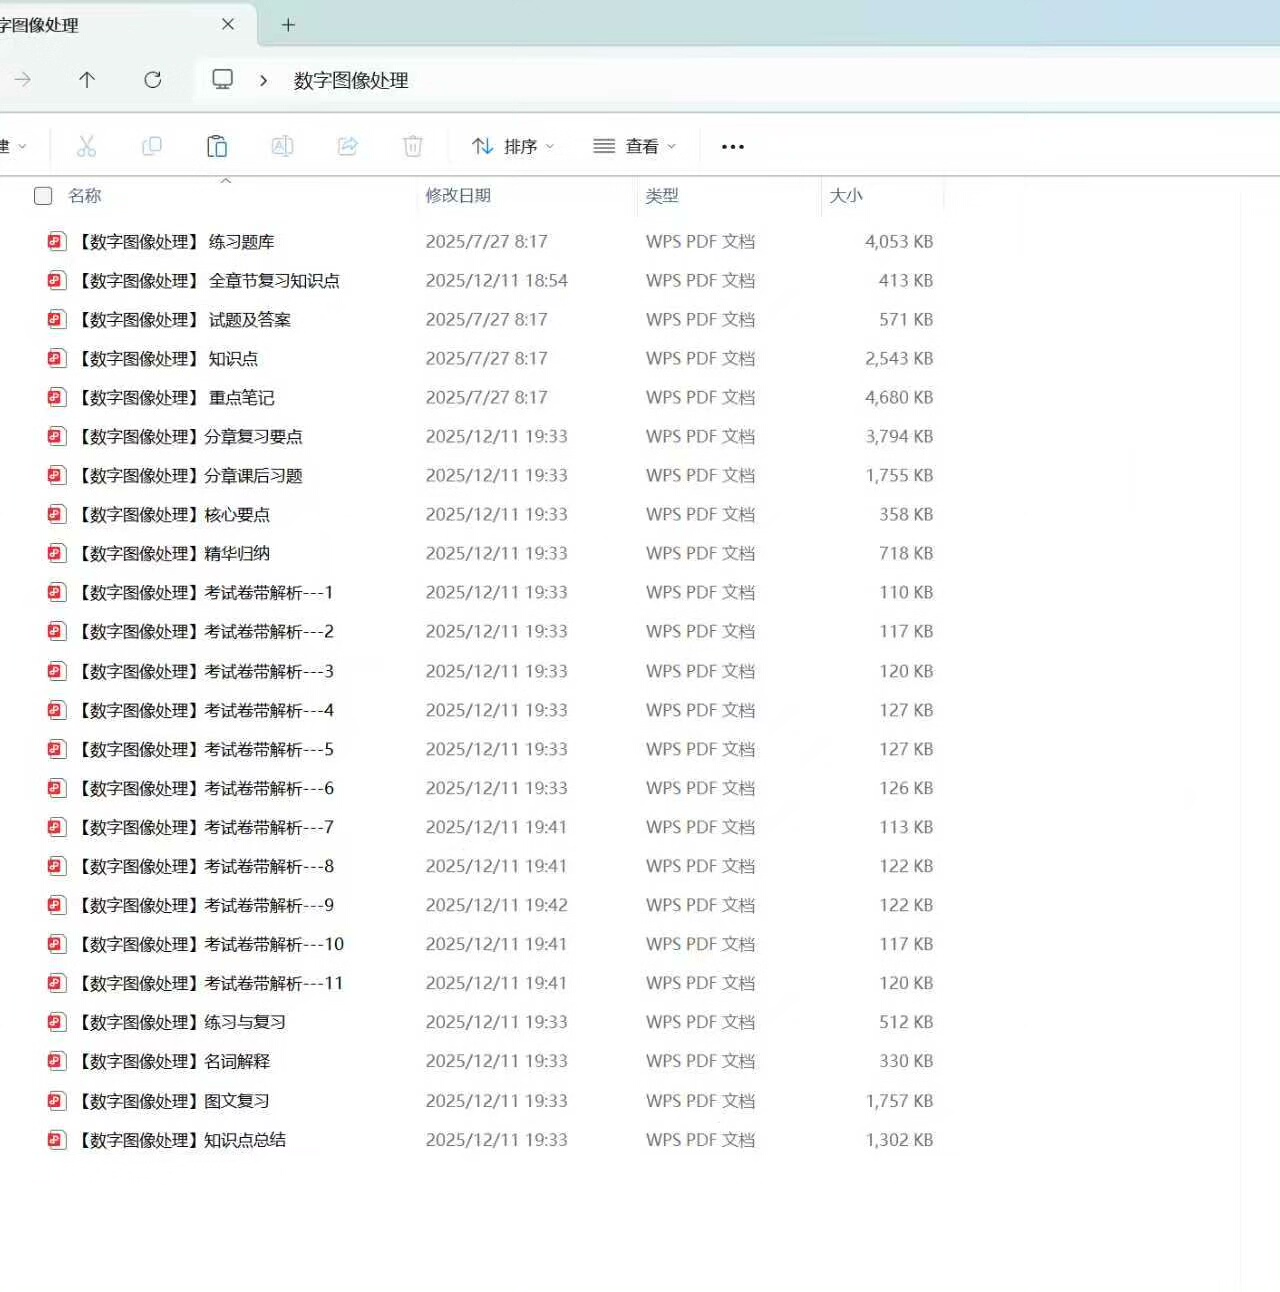
Task: Toggle the select-all checkbox beside 名称
Action: coord(43,196)
